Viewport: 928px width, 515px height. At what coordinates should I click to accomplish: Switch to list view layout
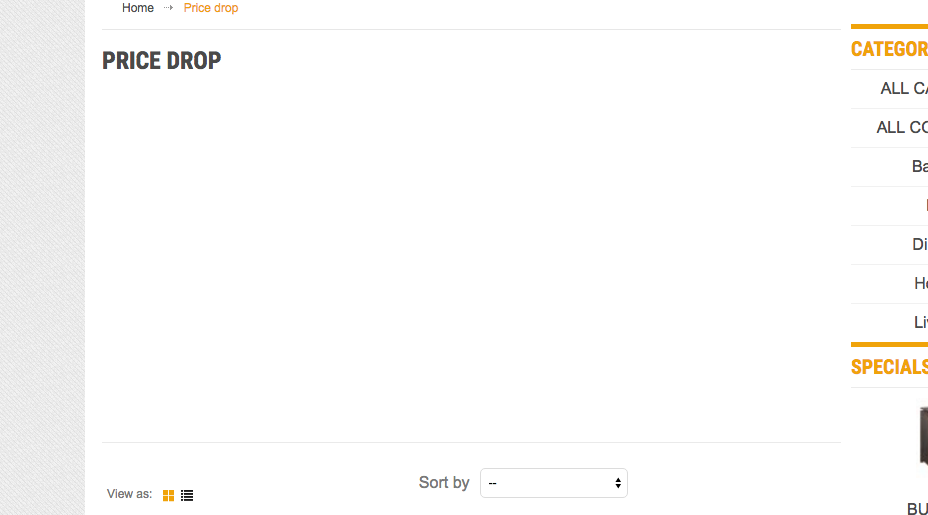coord(187,495)
